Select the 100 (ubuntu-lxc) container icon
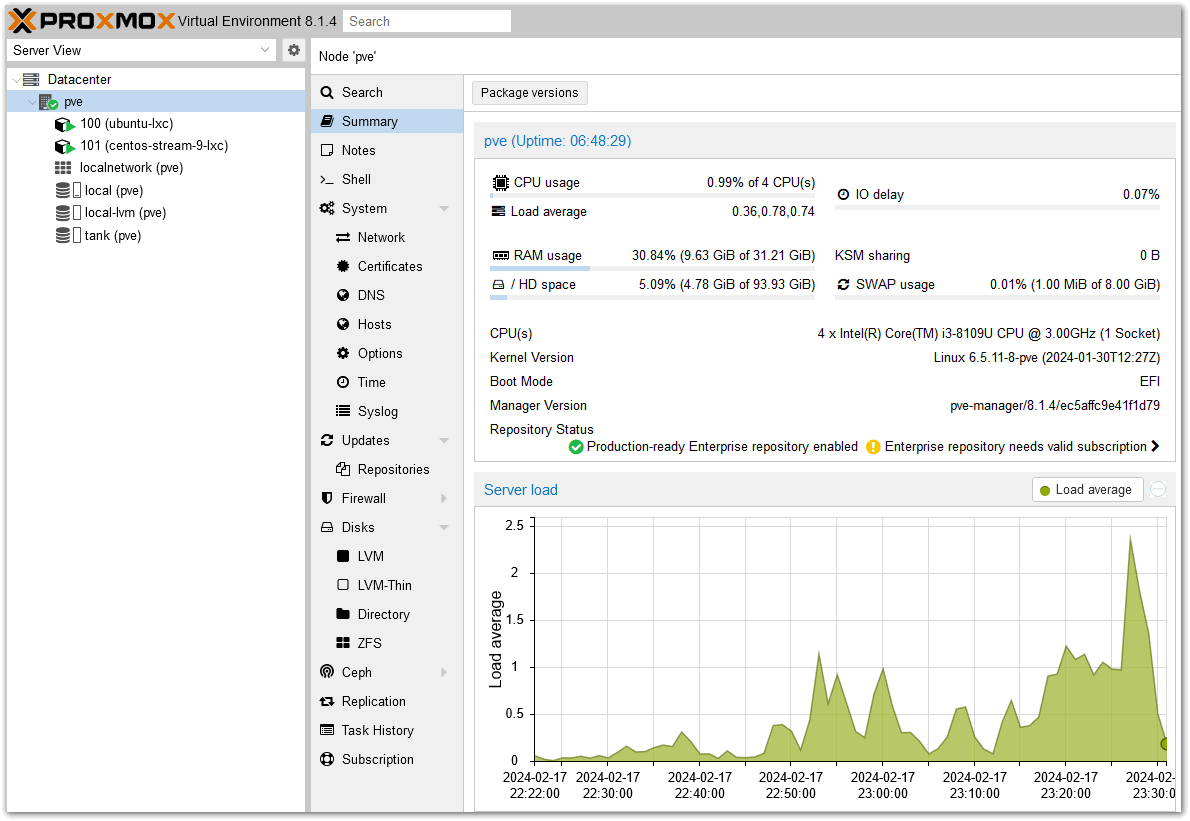Screen dimensions: 1190x821 pos(64,124)
